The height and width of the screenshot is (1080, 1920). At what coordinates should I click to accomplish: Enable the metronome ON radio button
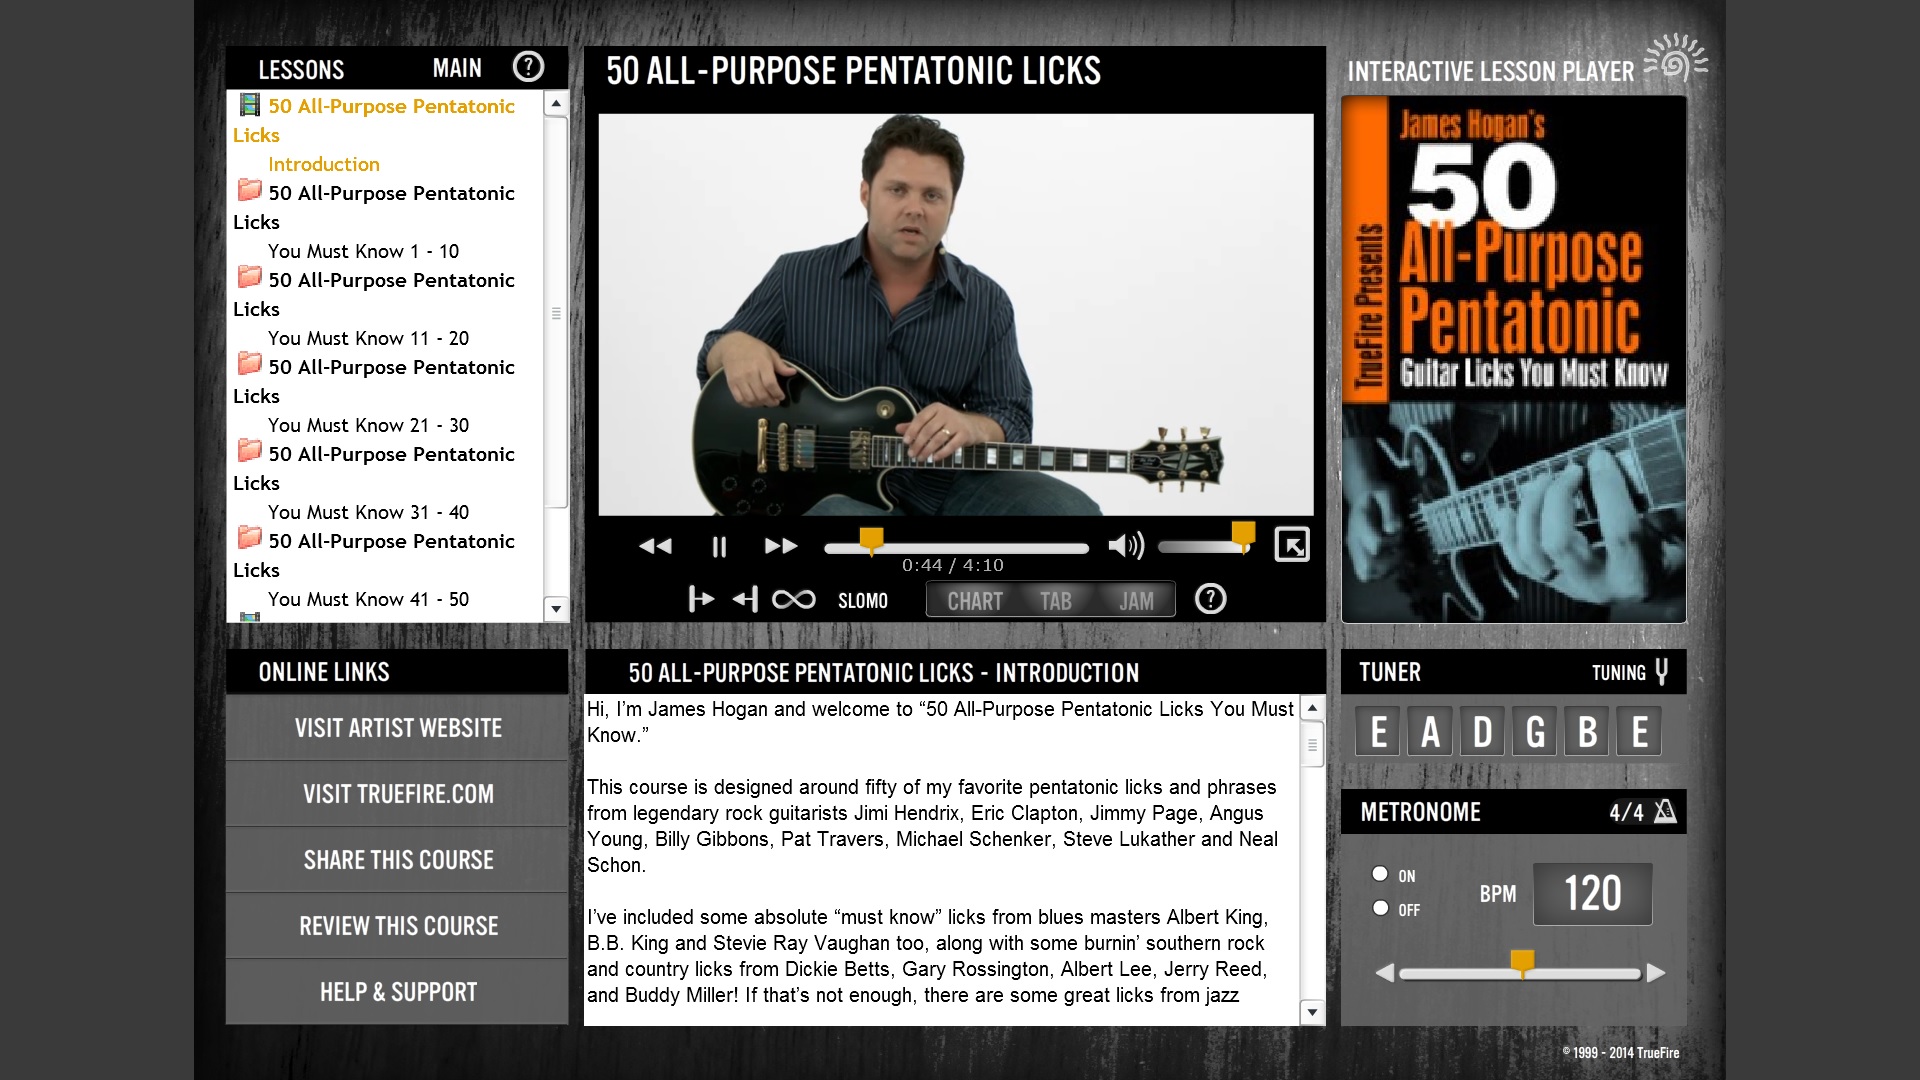point(1379,874)
